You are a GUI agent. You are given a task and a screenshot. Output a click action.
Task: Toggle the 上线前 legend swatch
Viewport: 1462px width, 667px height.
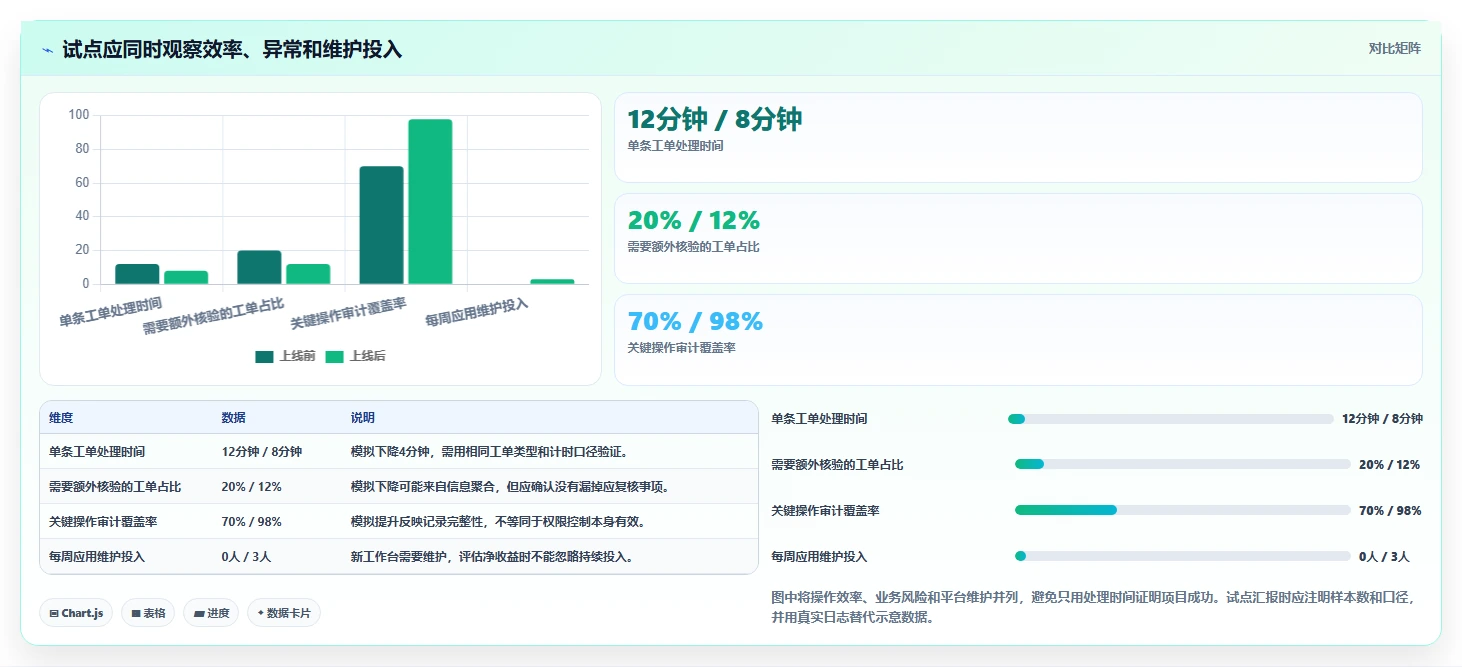[x=264, y=357]
